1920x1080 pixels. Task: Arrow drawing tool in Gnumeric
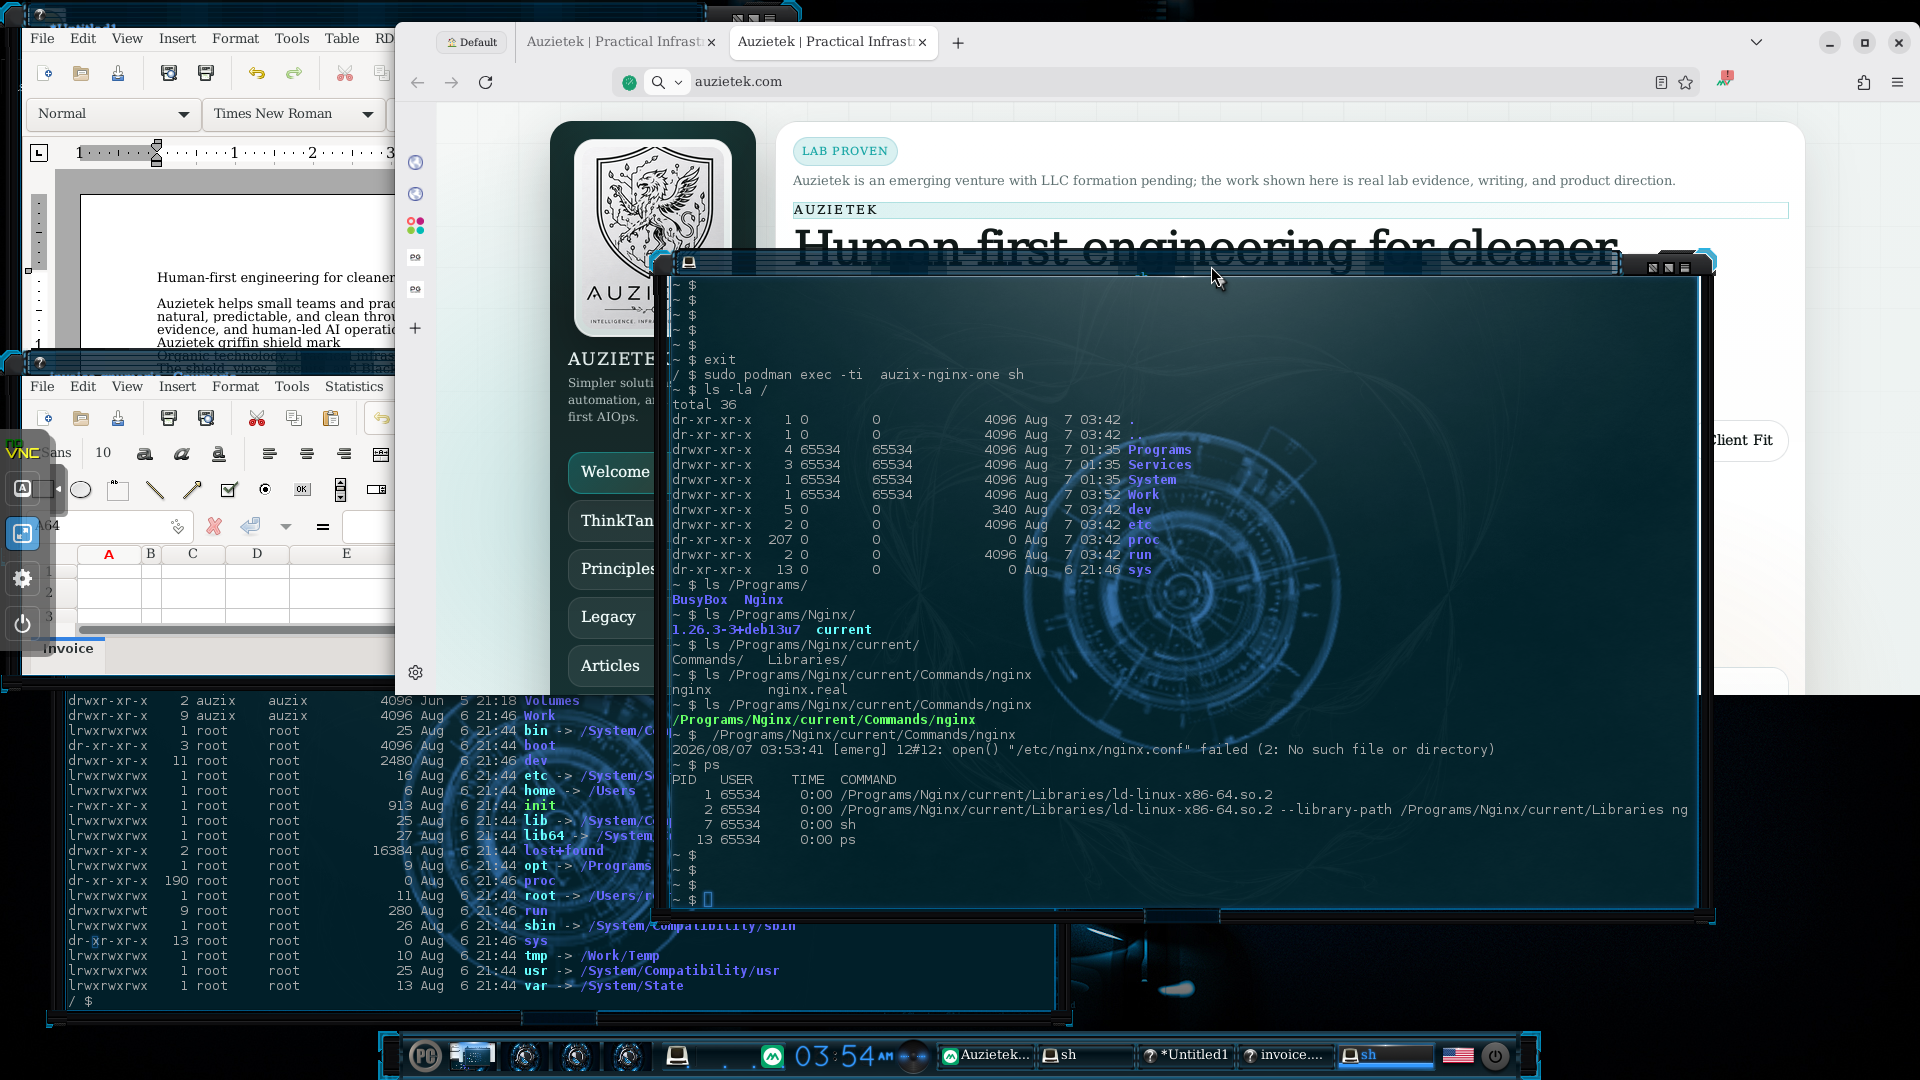coord(192,490)
